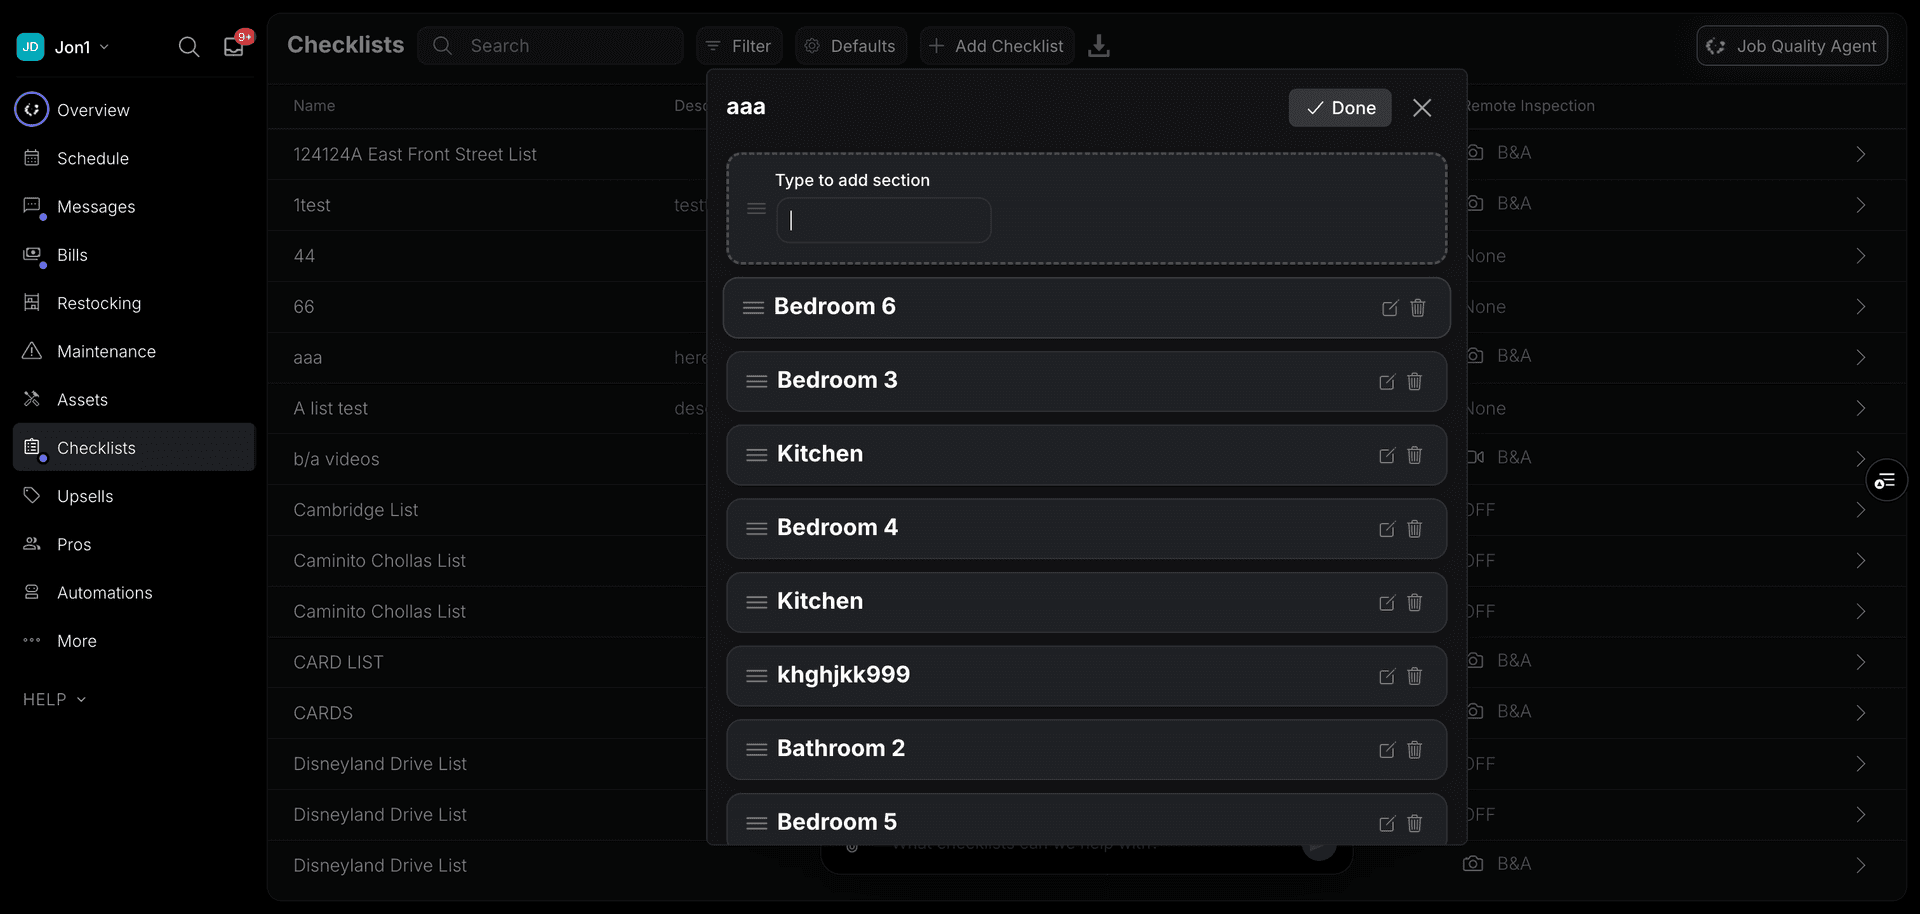Image resolution: width=1920 pixels, height=914 pixels.
Task: Go to Automations in the sidebar
Action: (x=105, y=593)
